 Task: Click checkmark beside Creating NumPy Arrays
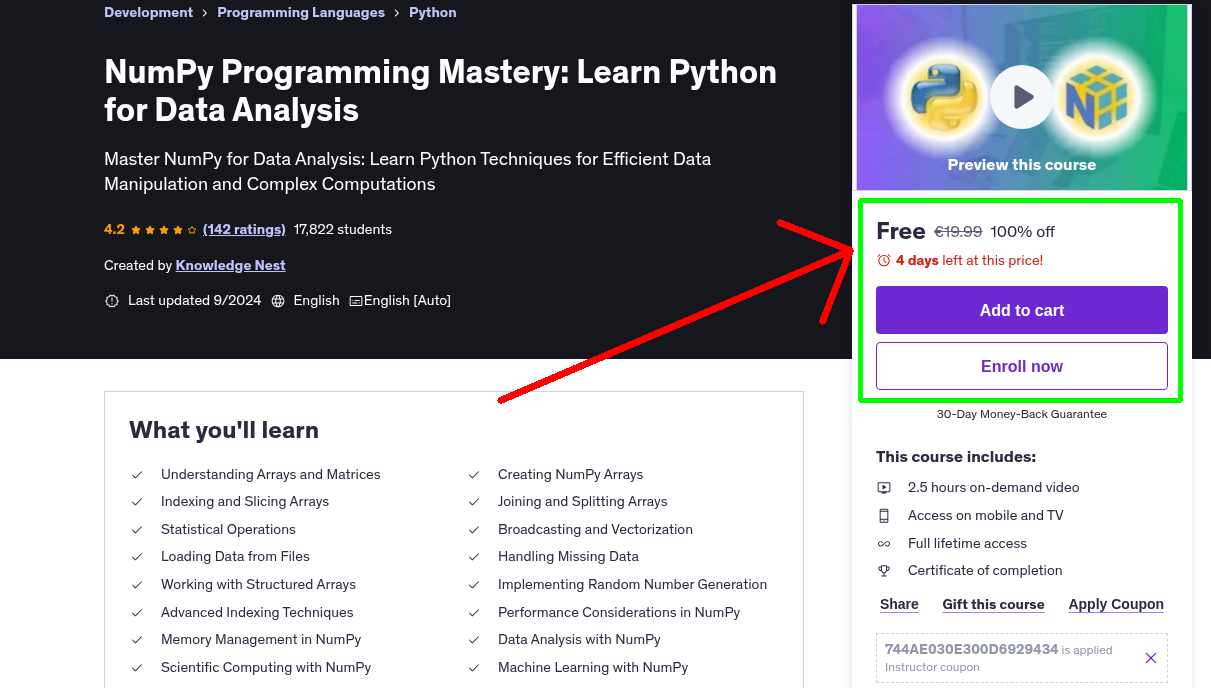(475, 475)
